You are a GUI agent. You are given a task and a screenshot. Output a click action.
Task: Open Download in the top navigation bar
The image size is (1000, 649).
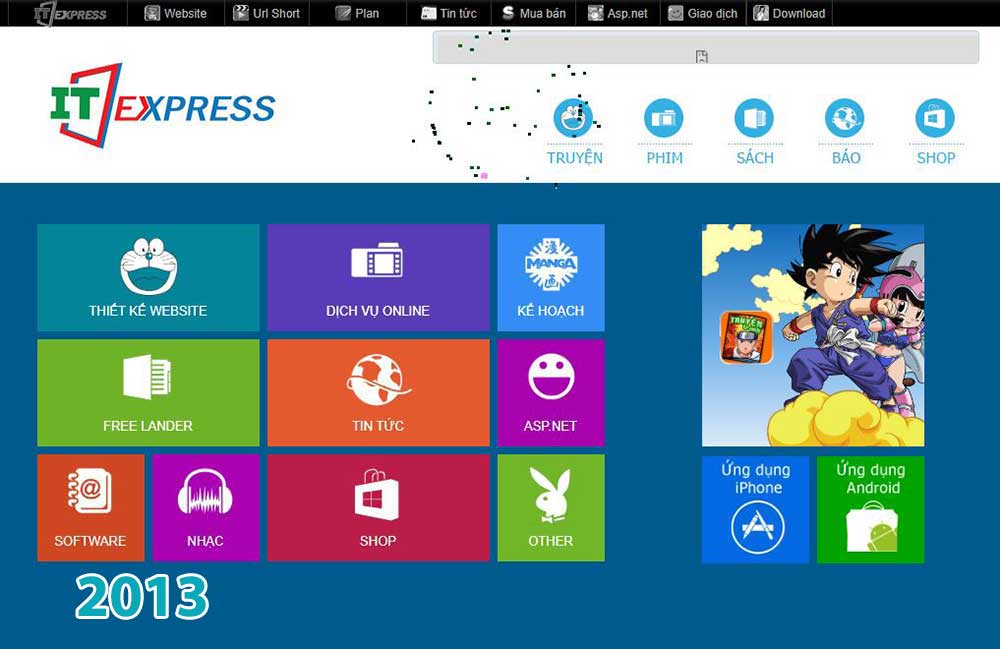coord(789,13)
